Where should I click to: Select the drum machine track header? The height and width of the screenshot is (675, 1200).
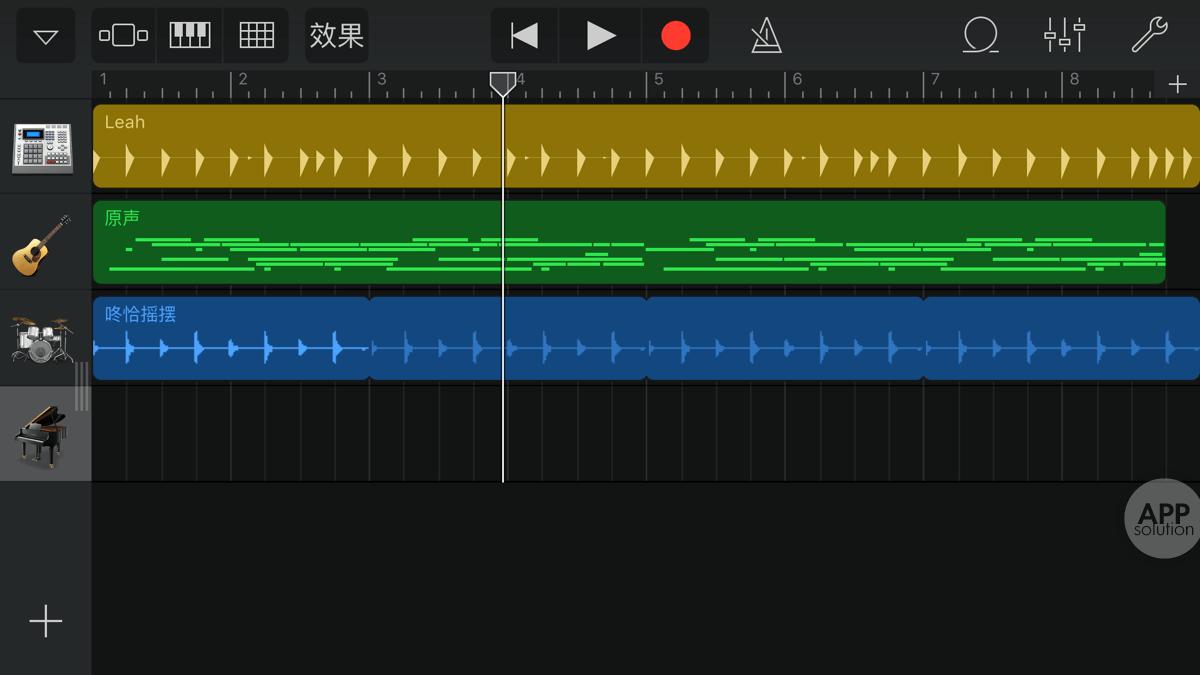tap(45, 146)
